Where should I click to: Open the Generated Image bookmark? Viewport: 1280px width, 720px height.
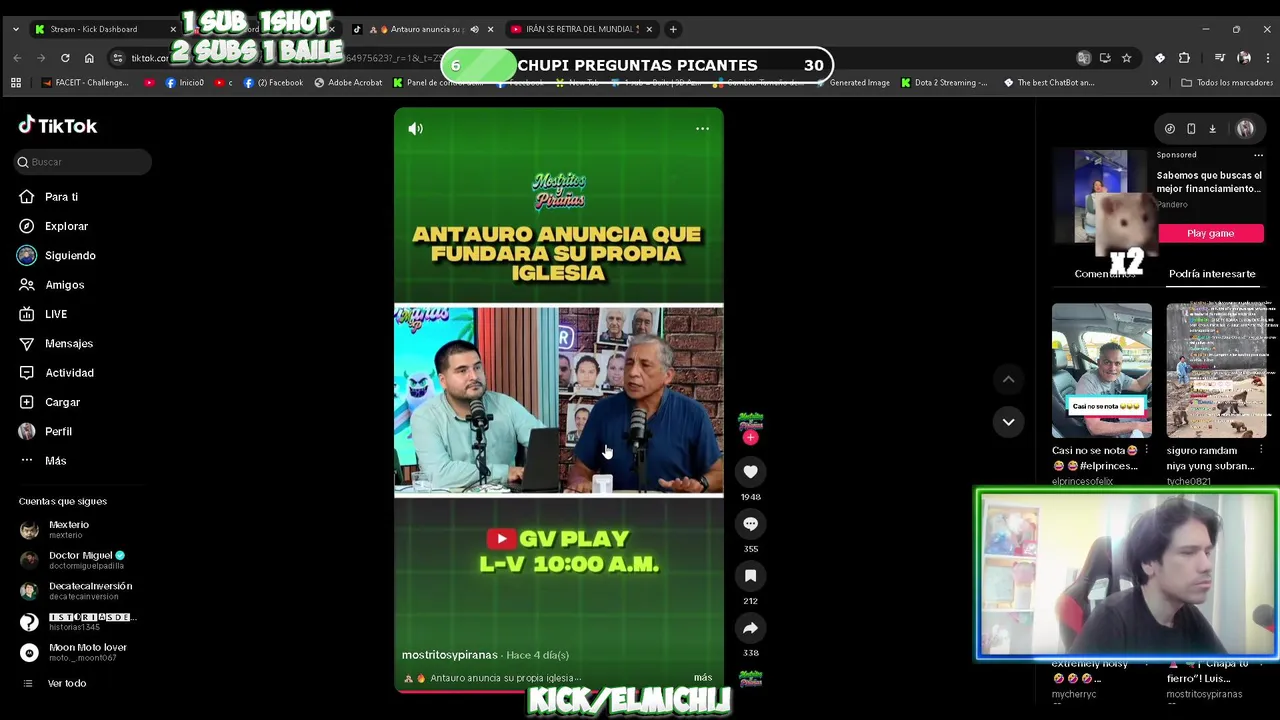(852, 83)
